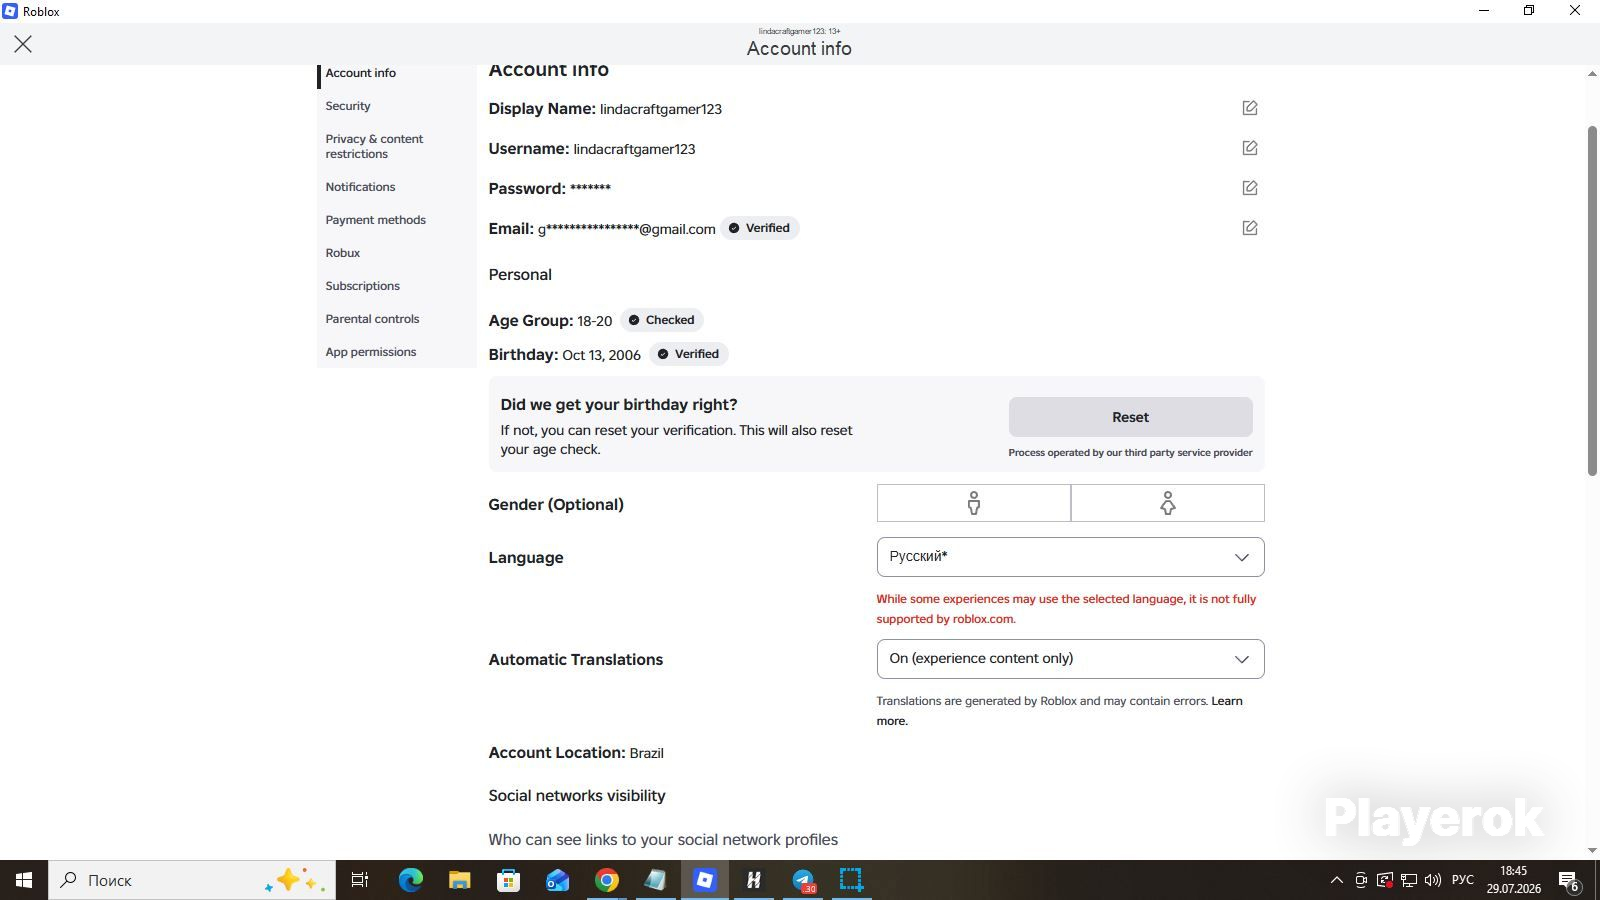Open Microsoft Store from the taskbar
This screenshot has height=900, width=1600.
coord(509,880)
